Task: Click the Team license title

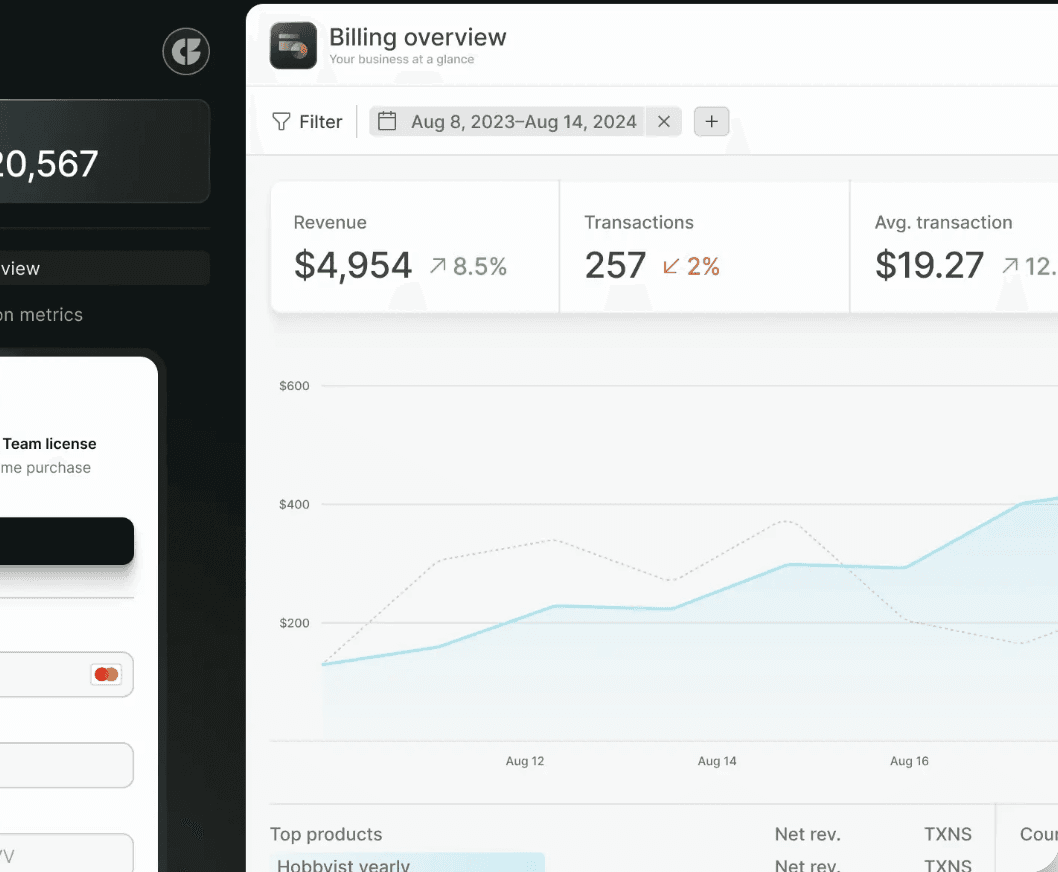Action: 49,443
